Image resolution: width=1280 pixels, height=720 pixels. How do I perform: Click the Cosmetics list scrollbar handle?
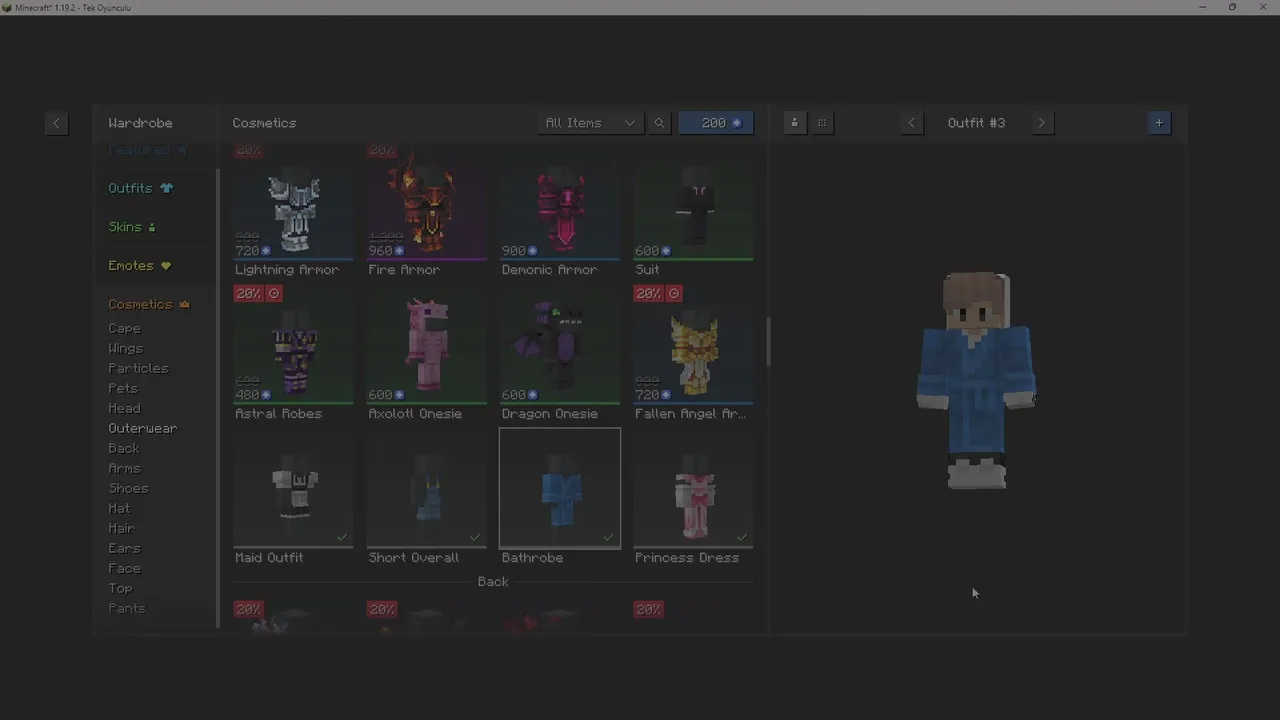(x=768, y=342)
